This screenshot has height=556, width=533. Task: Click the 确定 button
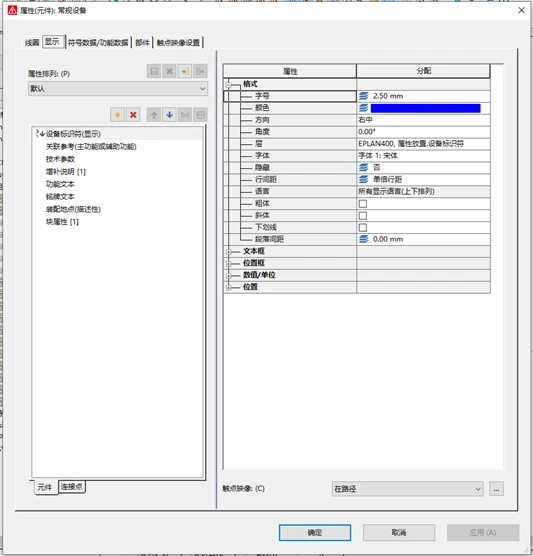point(315,533)
